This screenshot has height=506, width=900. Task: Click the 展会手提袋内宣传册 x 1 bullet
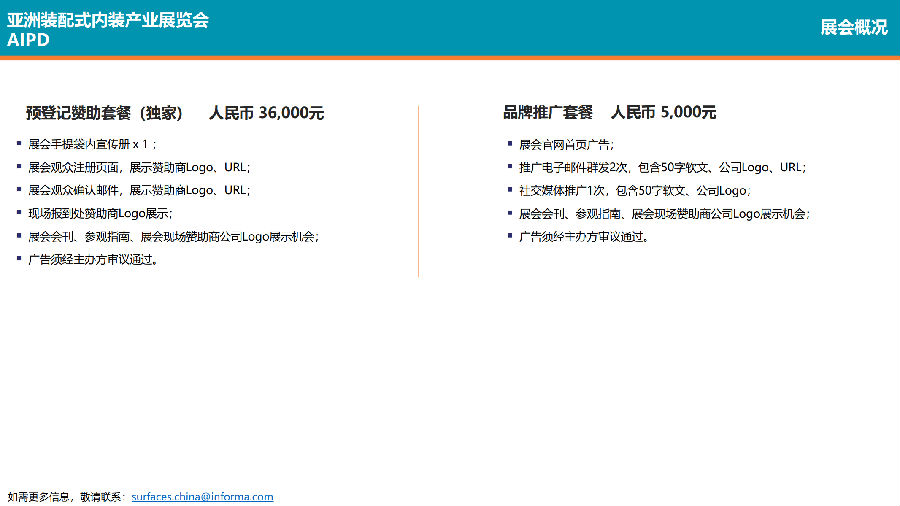pyautogui.click(x=92, y=144)
